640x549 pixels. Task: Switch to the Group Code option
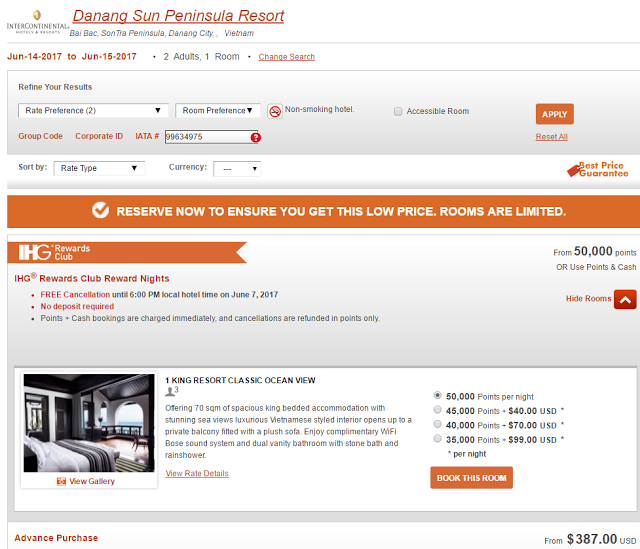coord(40,136)
